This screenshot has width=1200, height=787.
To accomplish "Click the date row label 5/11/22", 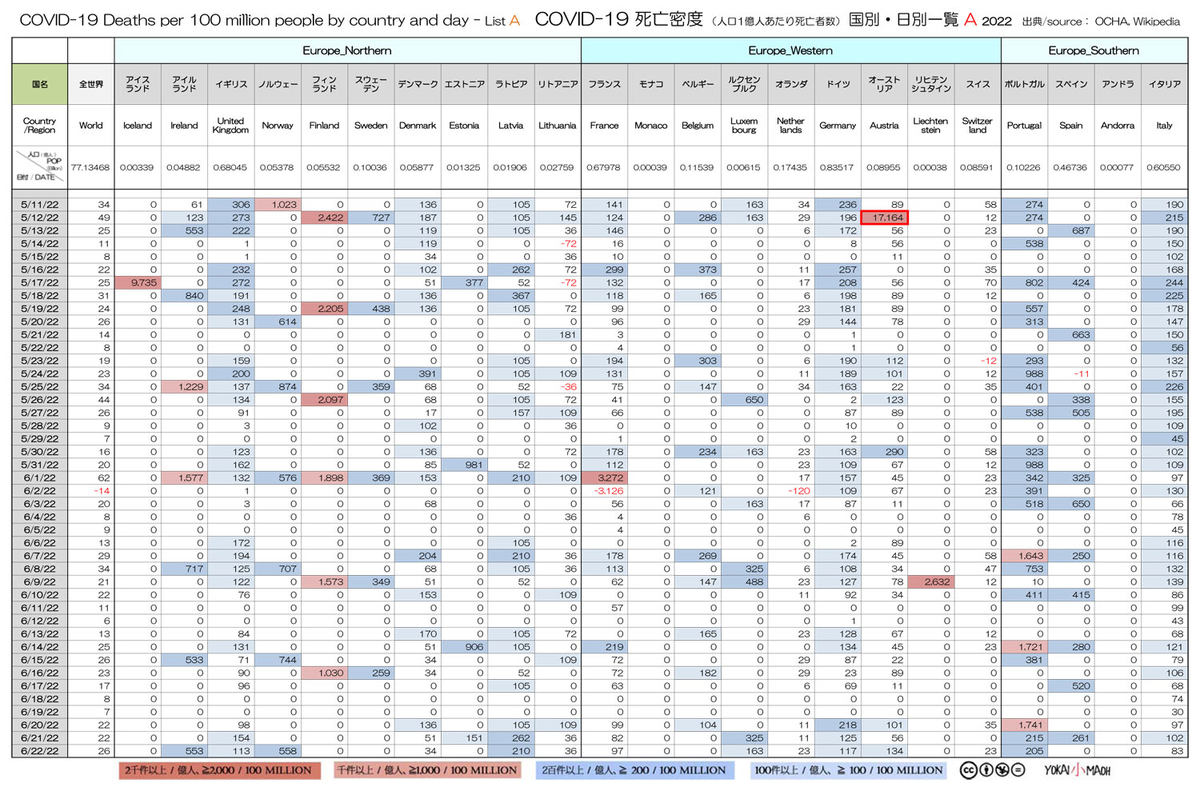I will (41, 205).
